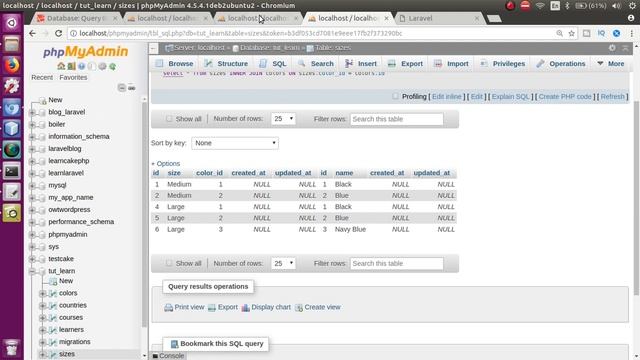Click the Create view icon
The image size is (640, 360).
[x=299, y=307]
